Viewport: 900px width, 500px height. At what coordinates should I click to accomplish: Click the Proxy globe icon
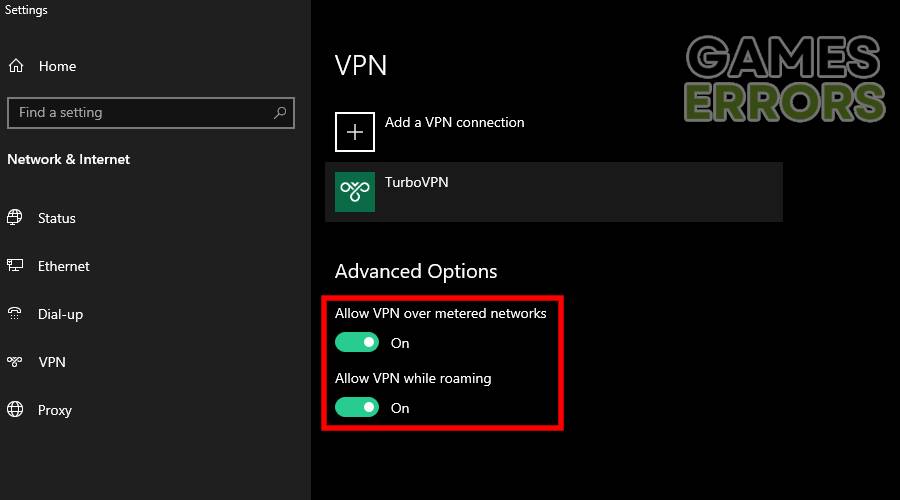click(x=15, y=410)
